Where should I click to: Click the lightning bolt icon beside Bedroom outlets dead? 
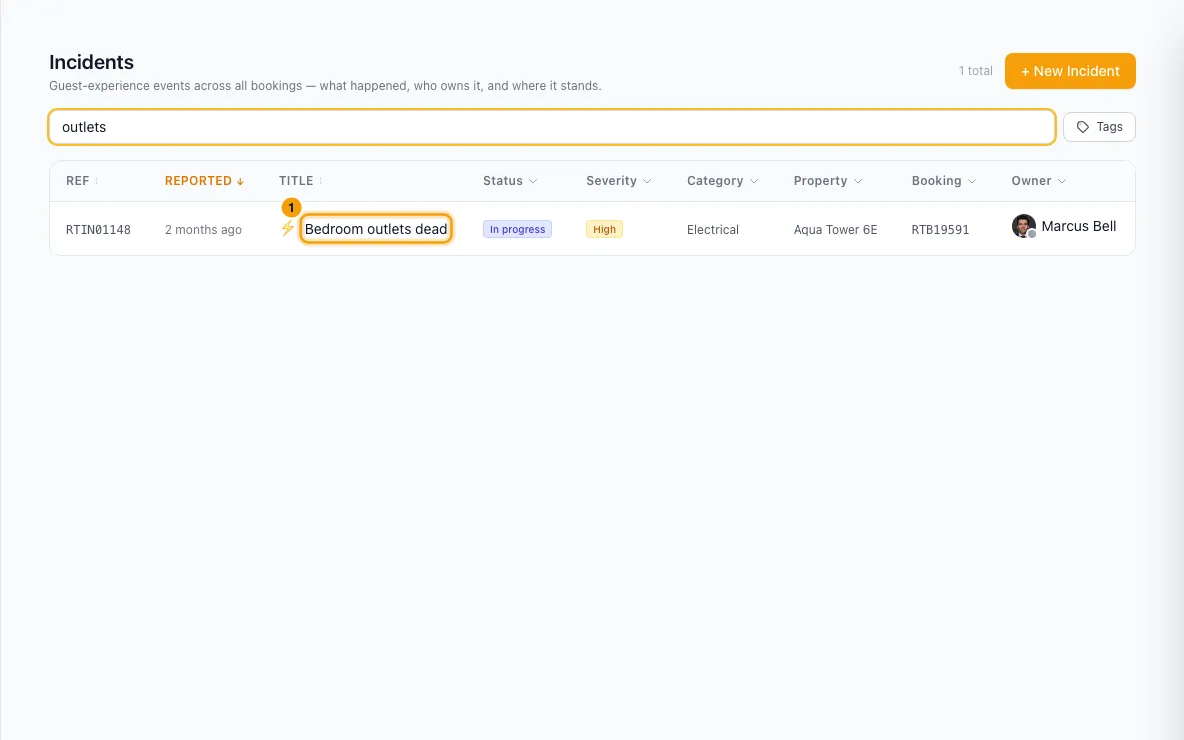287,228
